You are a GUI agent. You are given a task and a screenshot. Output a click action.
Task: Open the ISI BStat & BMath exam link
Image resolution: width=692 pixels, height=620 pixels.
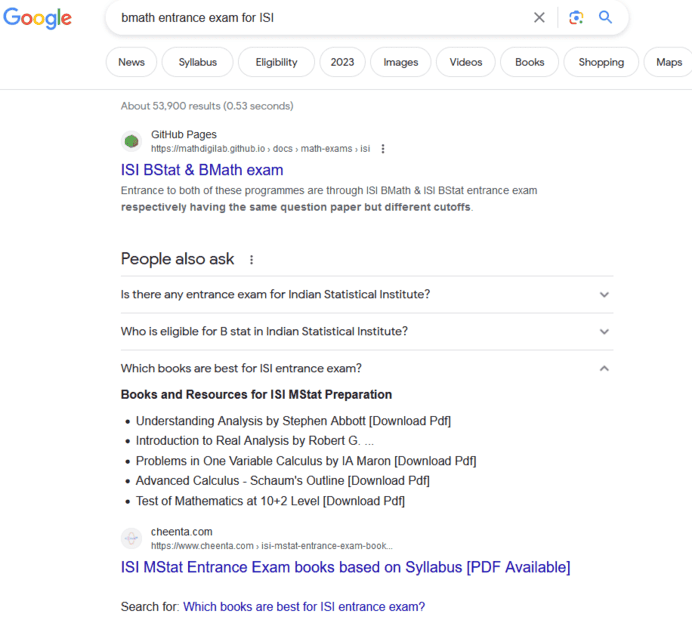(202, 170)
